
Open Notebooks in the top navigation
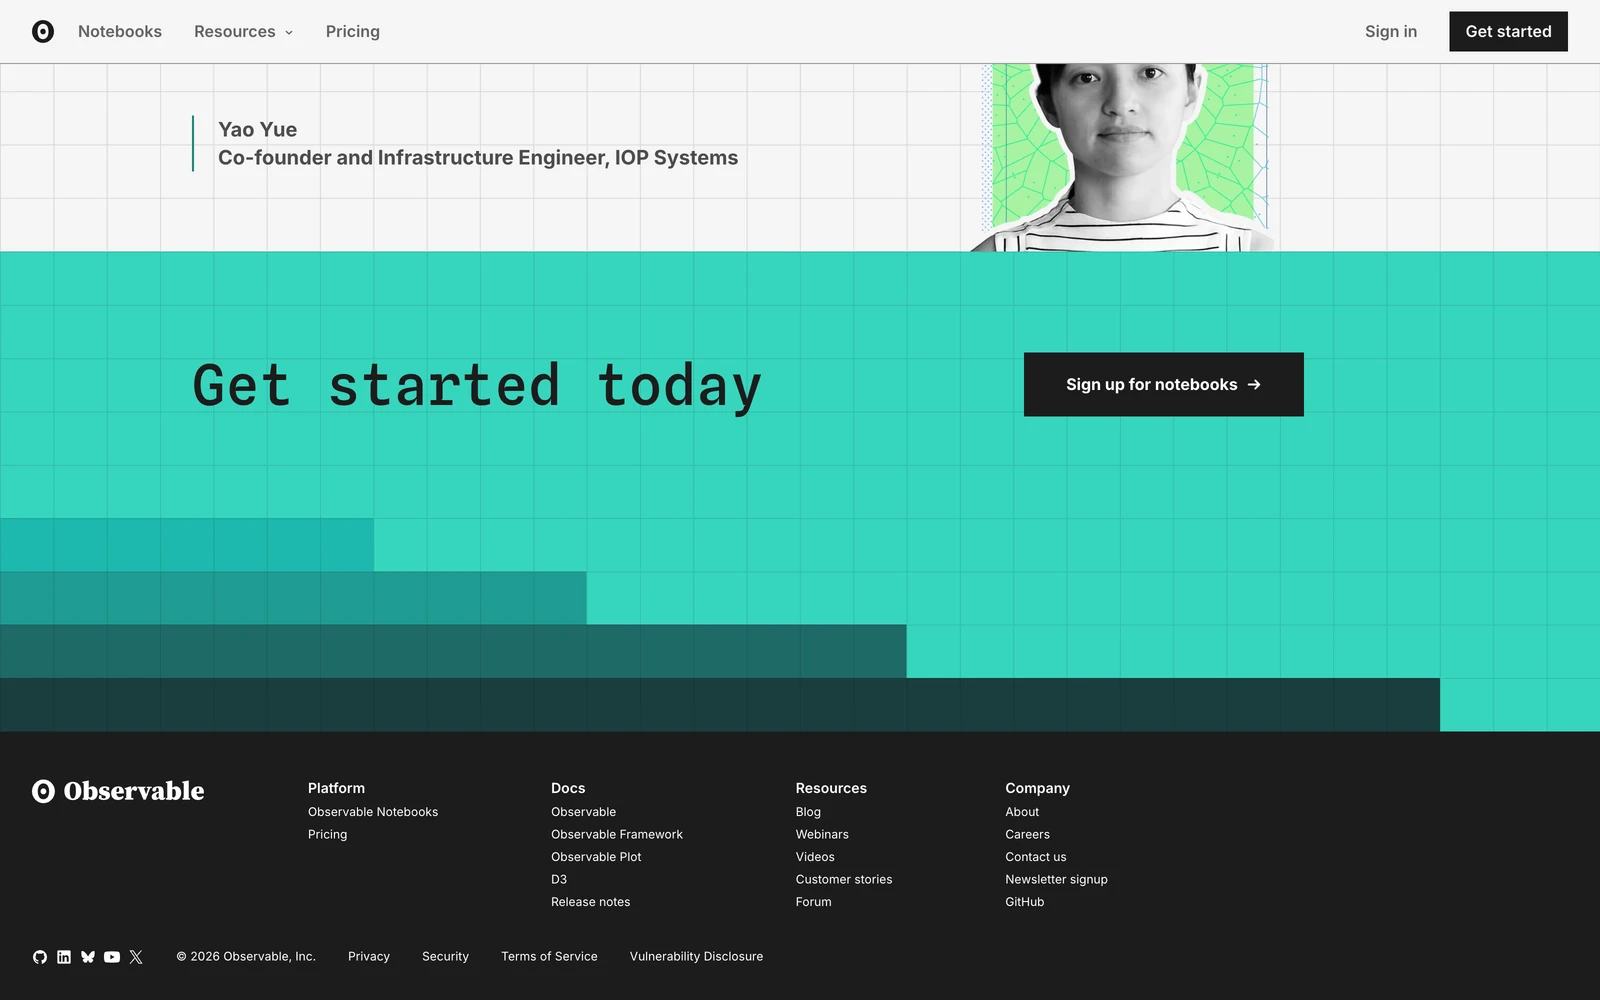(120, 32)
